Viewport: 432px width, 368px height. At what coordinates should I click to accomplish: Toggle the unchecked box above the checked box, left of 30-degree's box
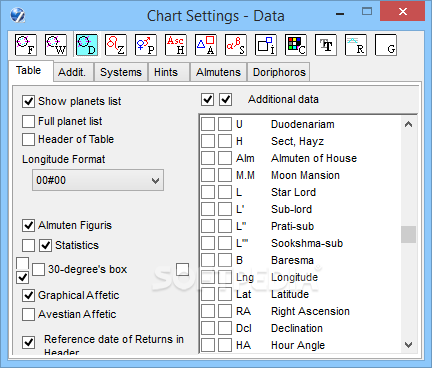22,263
